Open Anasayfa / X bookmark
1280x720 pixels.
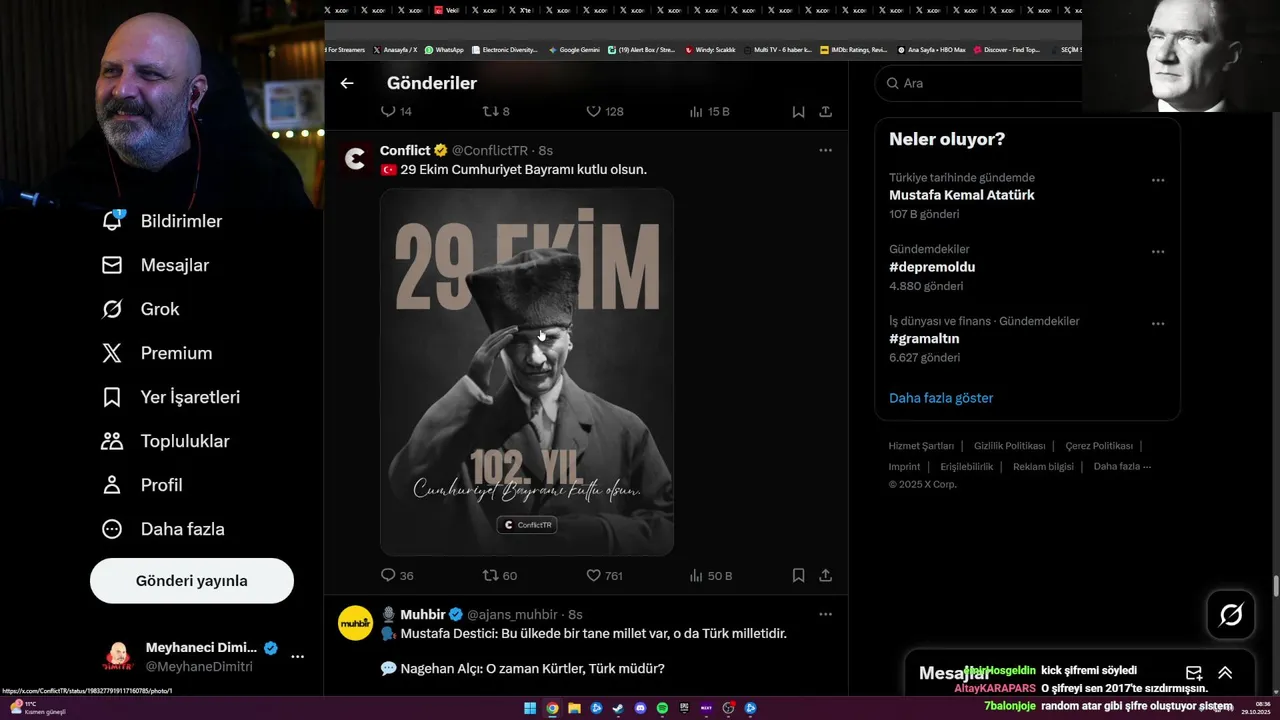[395, 50]
